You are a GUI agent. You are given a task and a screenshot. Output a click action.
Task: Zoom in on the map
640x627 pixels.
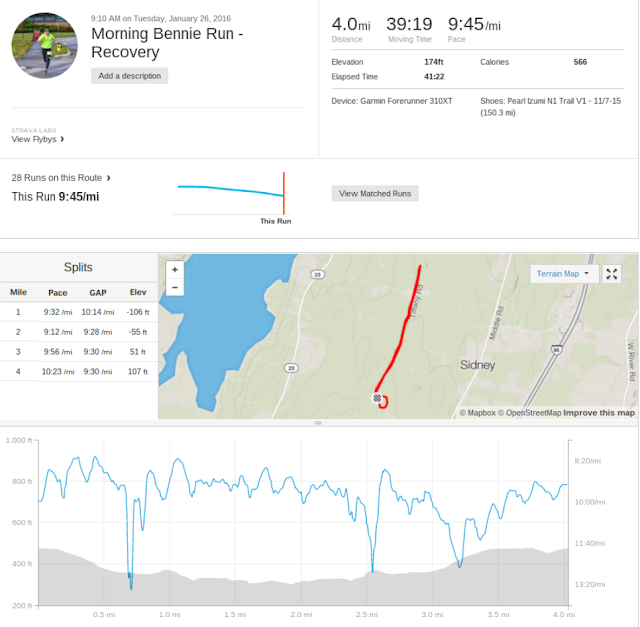(x=175, y=269)
